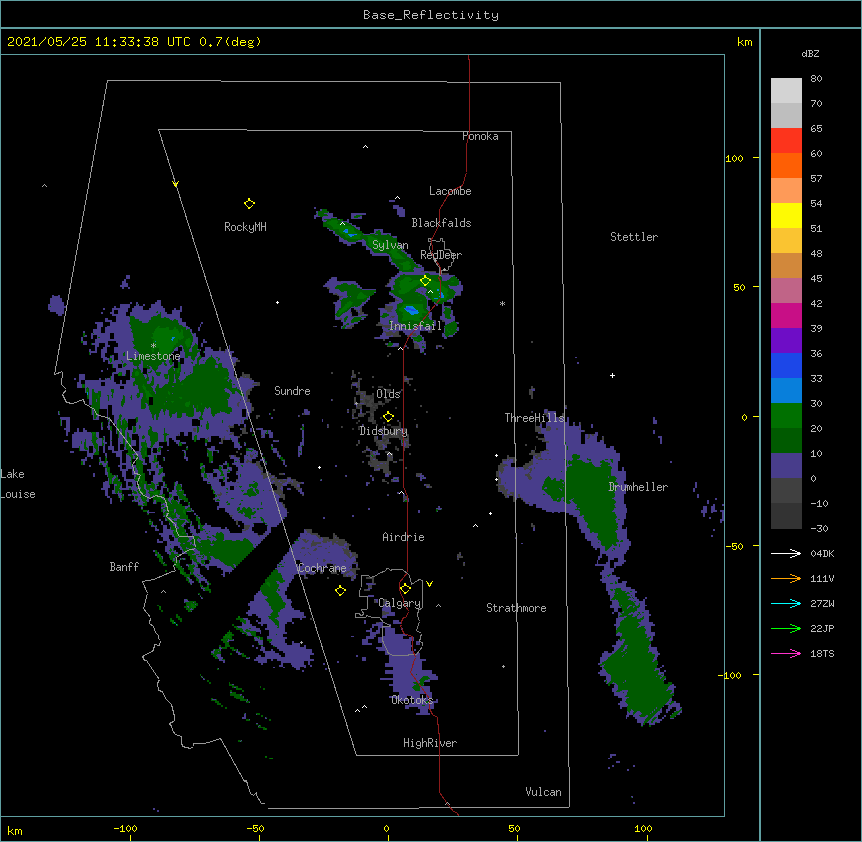
Task: Click the Calgary city label
Action: click(x=400, y=603)
